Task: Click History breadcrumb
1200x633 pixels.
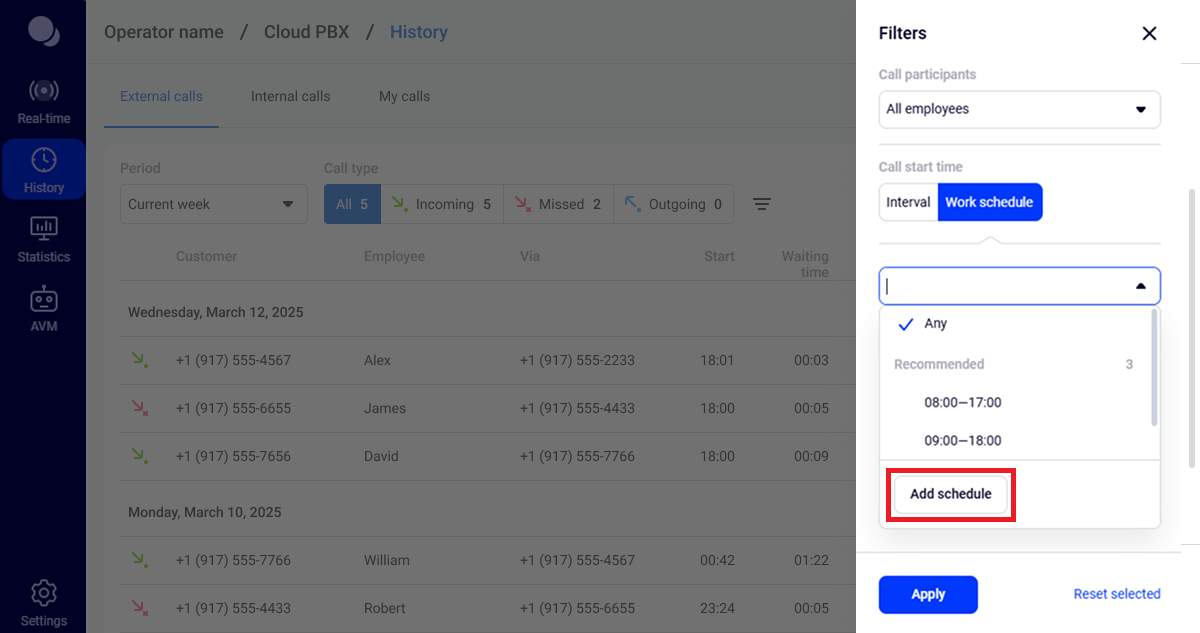Action: 419,32
